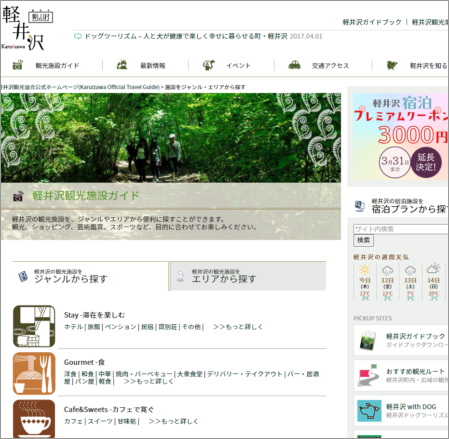449x439 pixels.
Task: Click the 中華 link under Gourmet
Action: 105,374
